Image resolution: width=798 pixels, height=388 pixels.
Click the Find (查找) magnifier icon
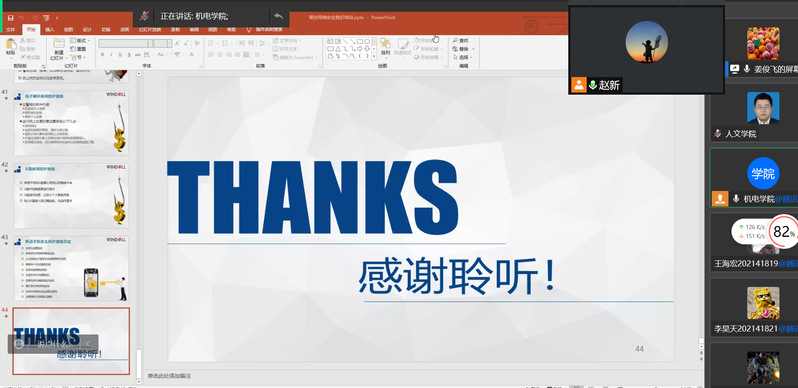[x=455, y=40]
